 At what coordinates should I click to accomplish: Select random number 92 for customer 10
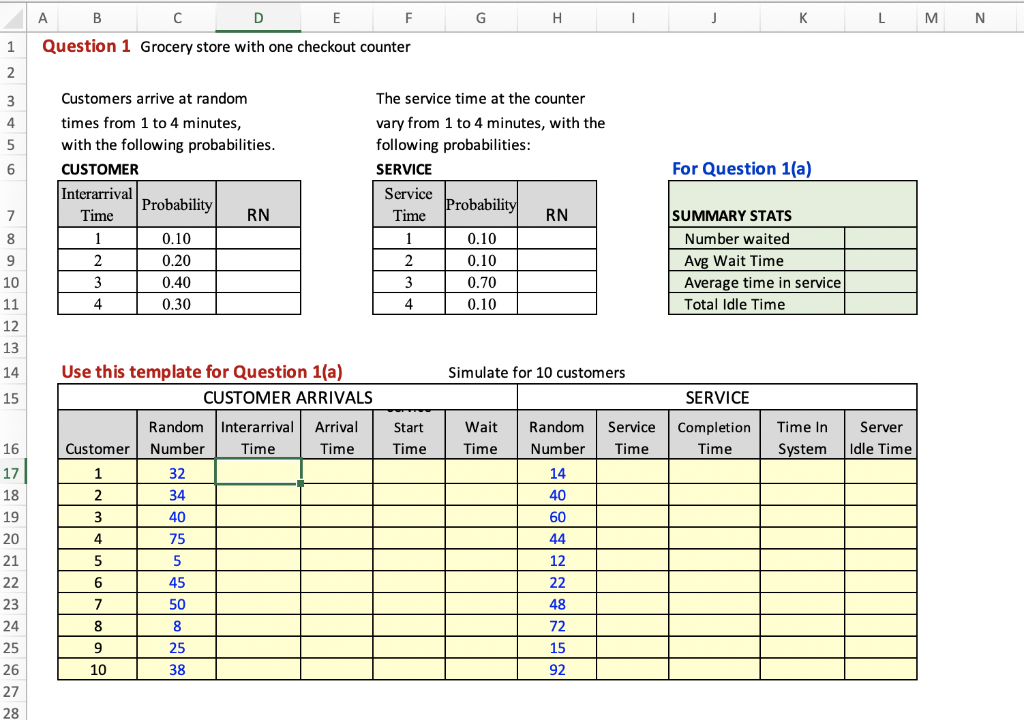(557, 669)
